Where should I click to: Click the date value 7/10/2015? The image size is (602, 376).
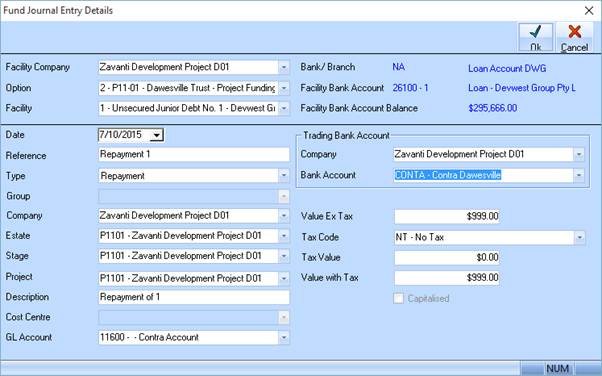pyautogui.click(x=121, y=135)
